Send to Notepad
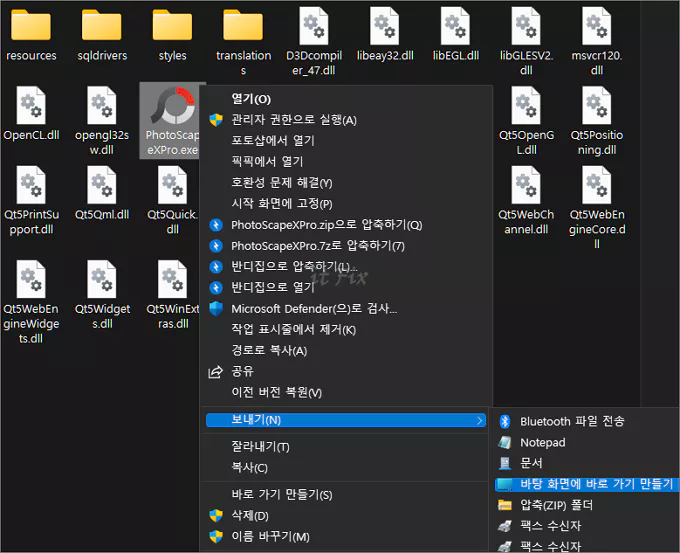The width and height of the screenshot is (680, 553). (587, 442)
